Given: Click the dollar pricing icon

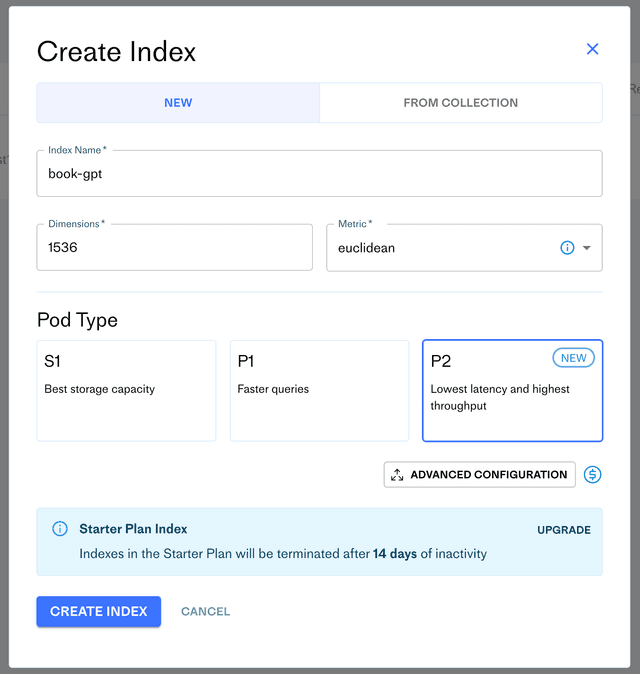Looking at the screenshot, I should click(592, 475).
